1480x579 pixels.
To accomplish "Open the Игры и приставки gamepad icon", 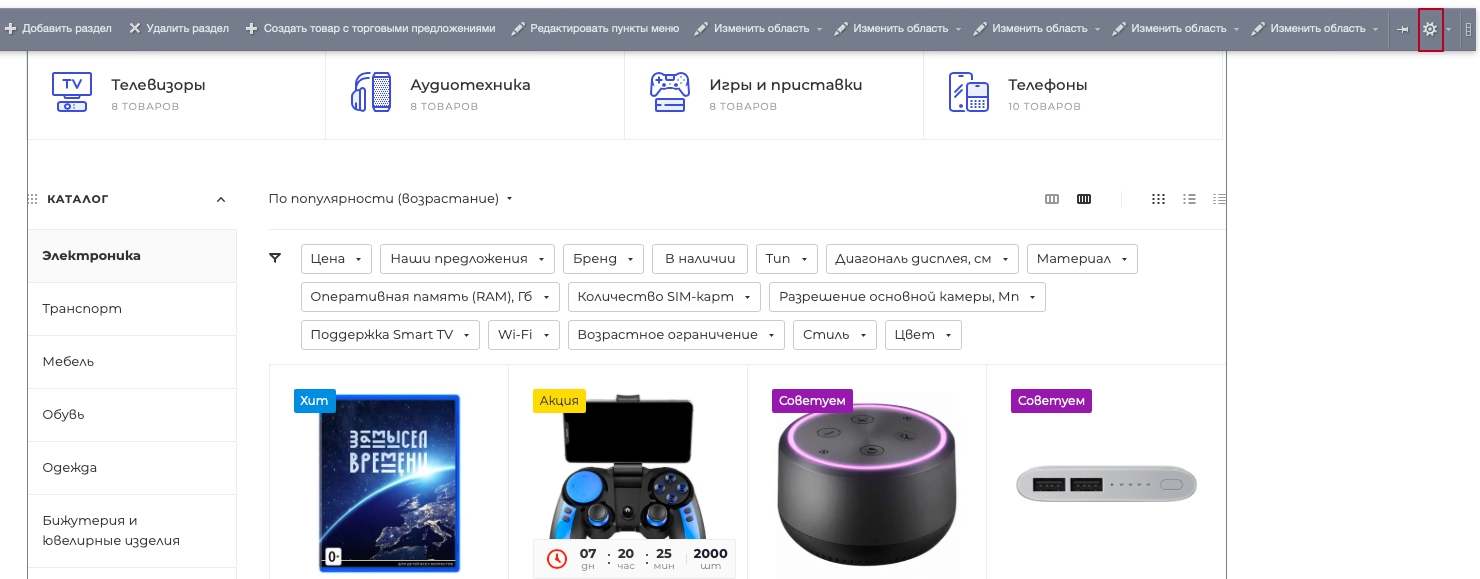I will (x=669, y=92).
